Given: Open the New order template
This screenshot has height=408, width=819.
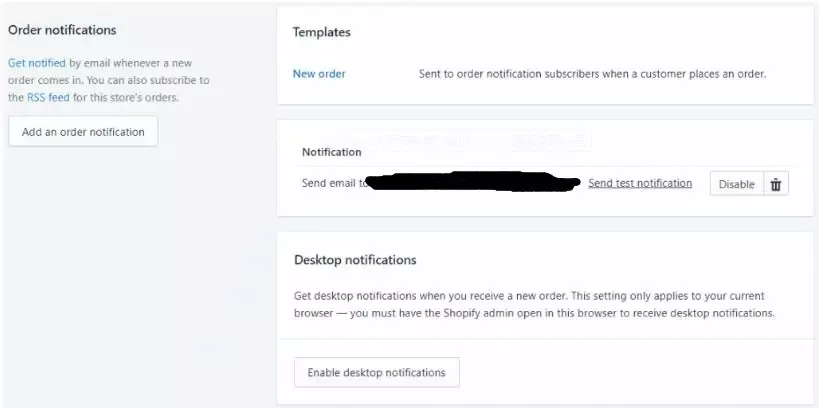Looking at the screenshot, I should (x=319, y=74).
